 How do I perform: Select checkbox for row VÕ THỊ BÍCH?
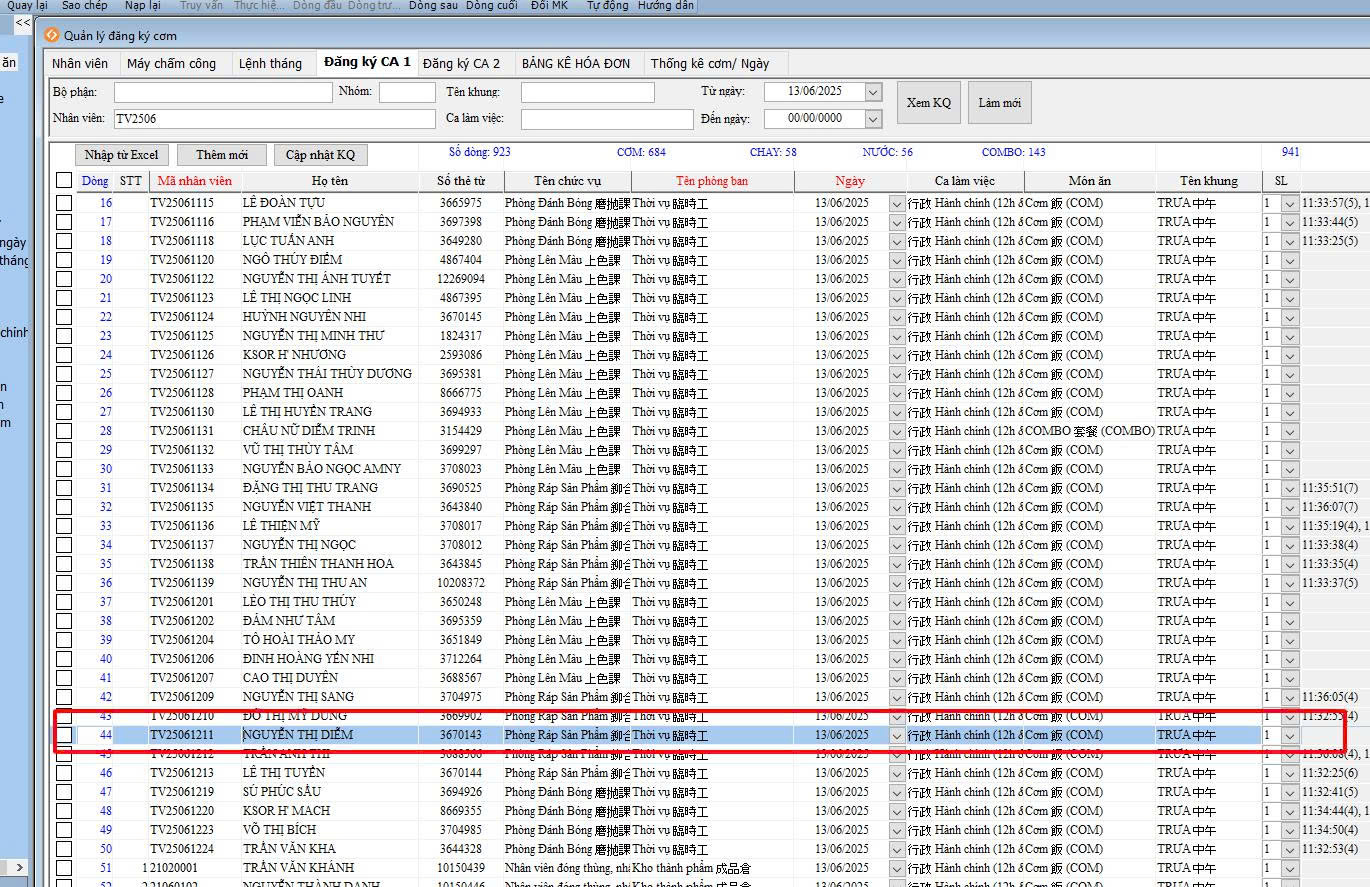click(x=64, y=830)
